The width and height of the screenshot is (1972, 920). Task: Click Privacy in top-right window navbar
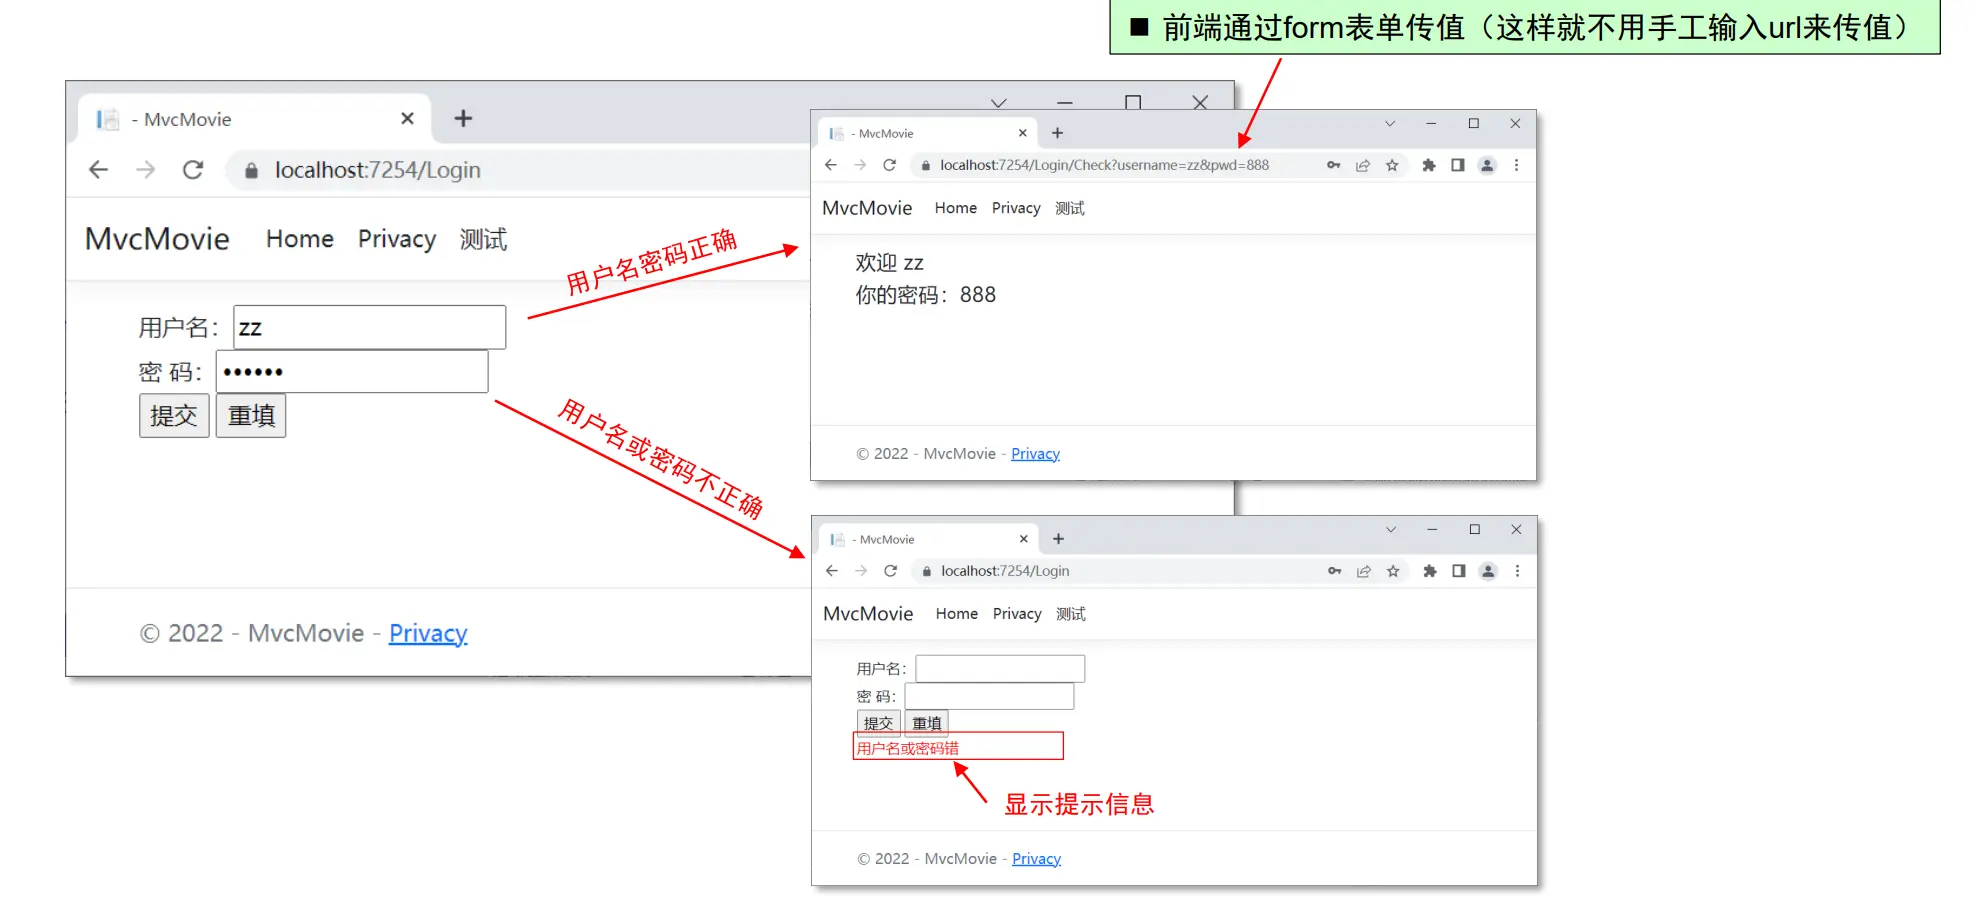point(1016,208)
